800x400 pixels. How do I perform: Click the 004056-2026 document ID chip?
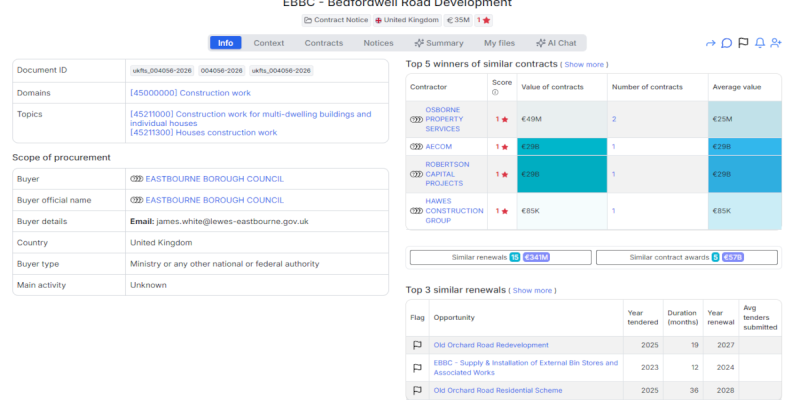click(222, 71)
